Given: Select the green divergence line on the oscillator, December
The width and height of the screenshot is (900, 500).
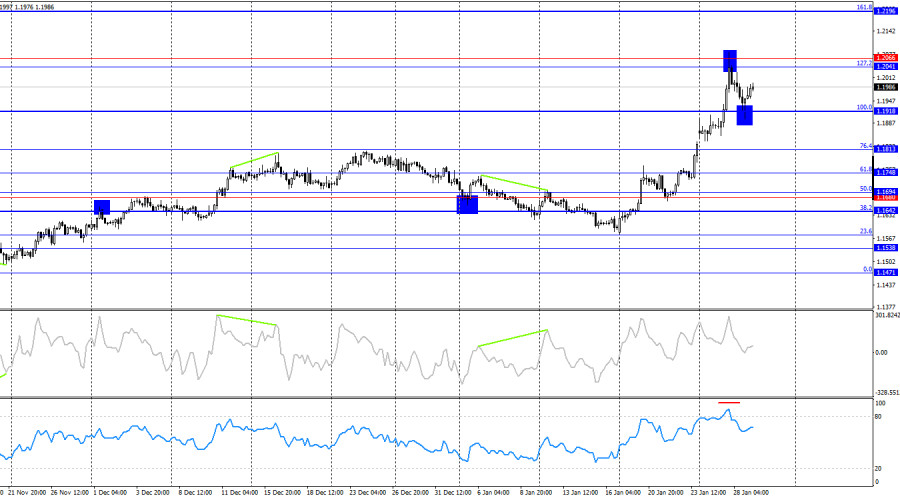Looking at the screenshot, I should coord(247,320).
